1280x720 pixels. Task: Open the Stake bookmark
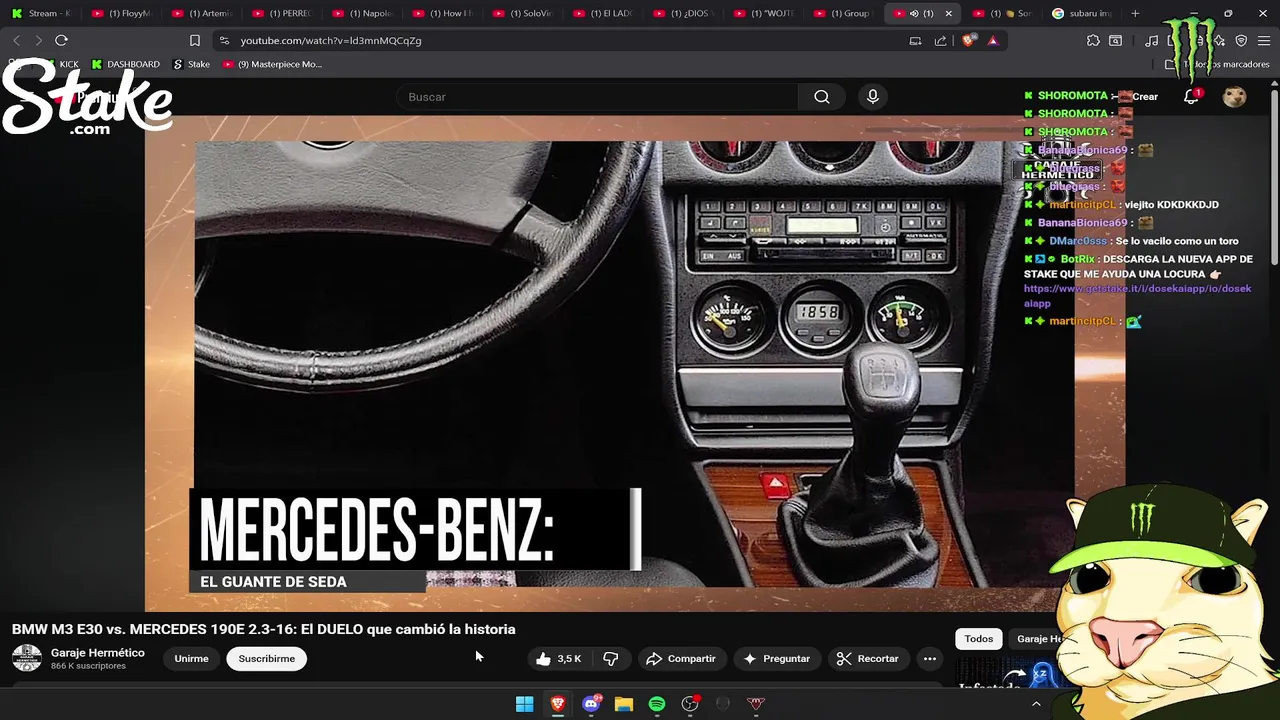pyautogui.click(x=191, y=64)
